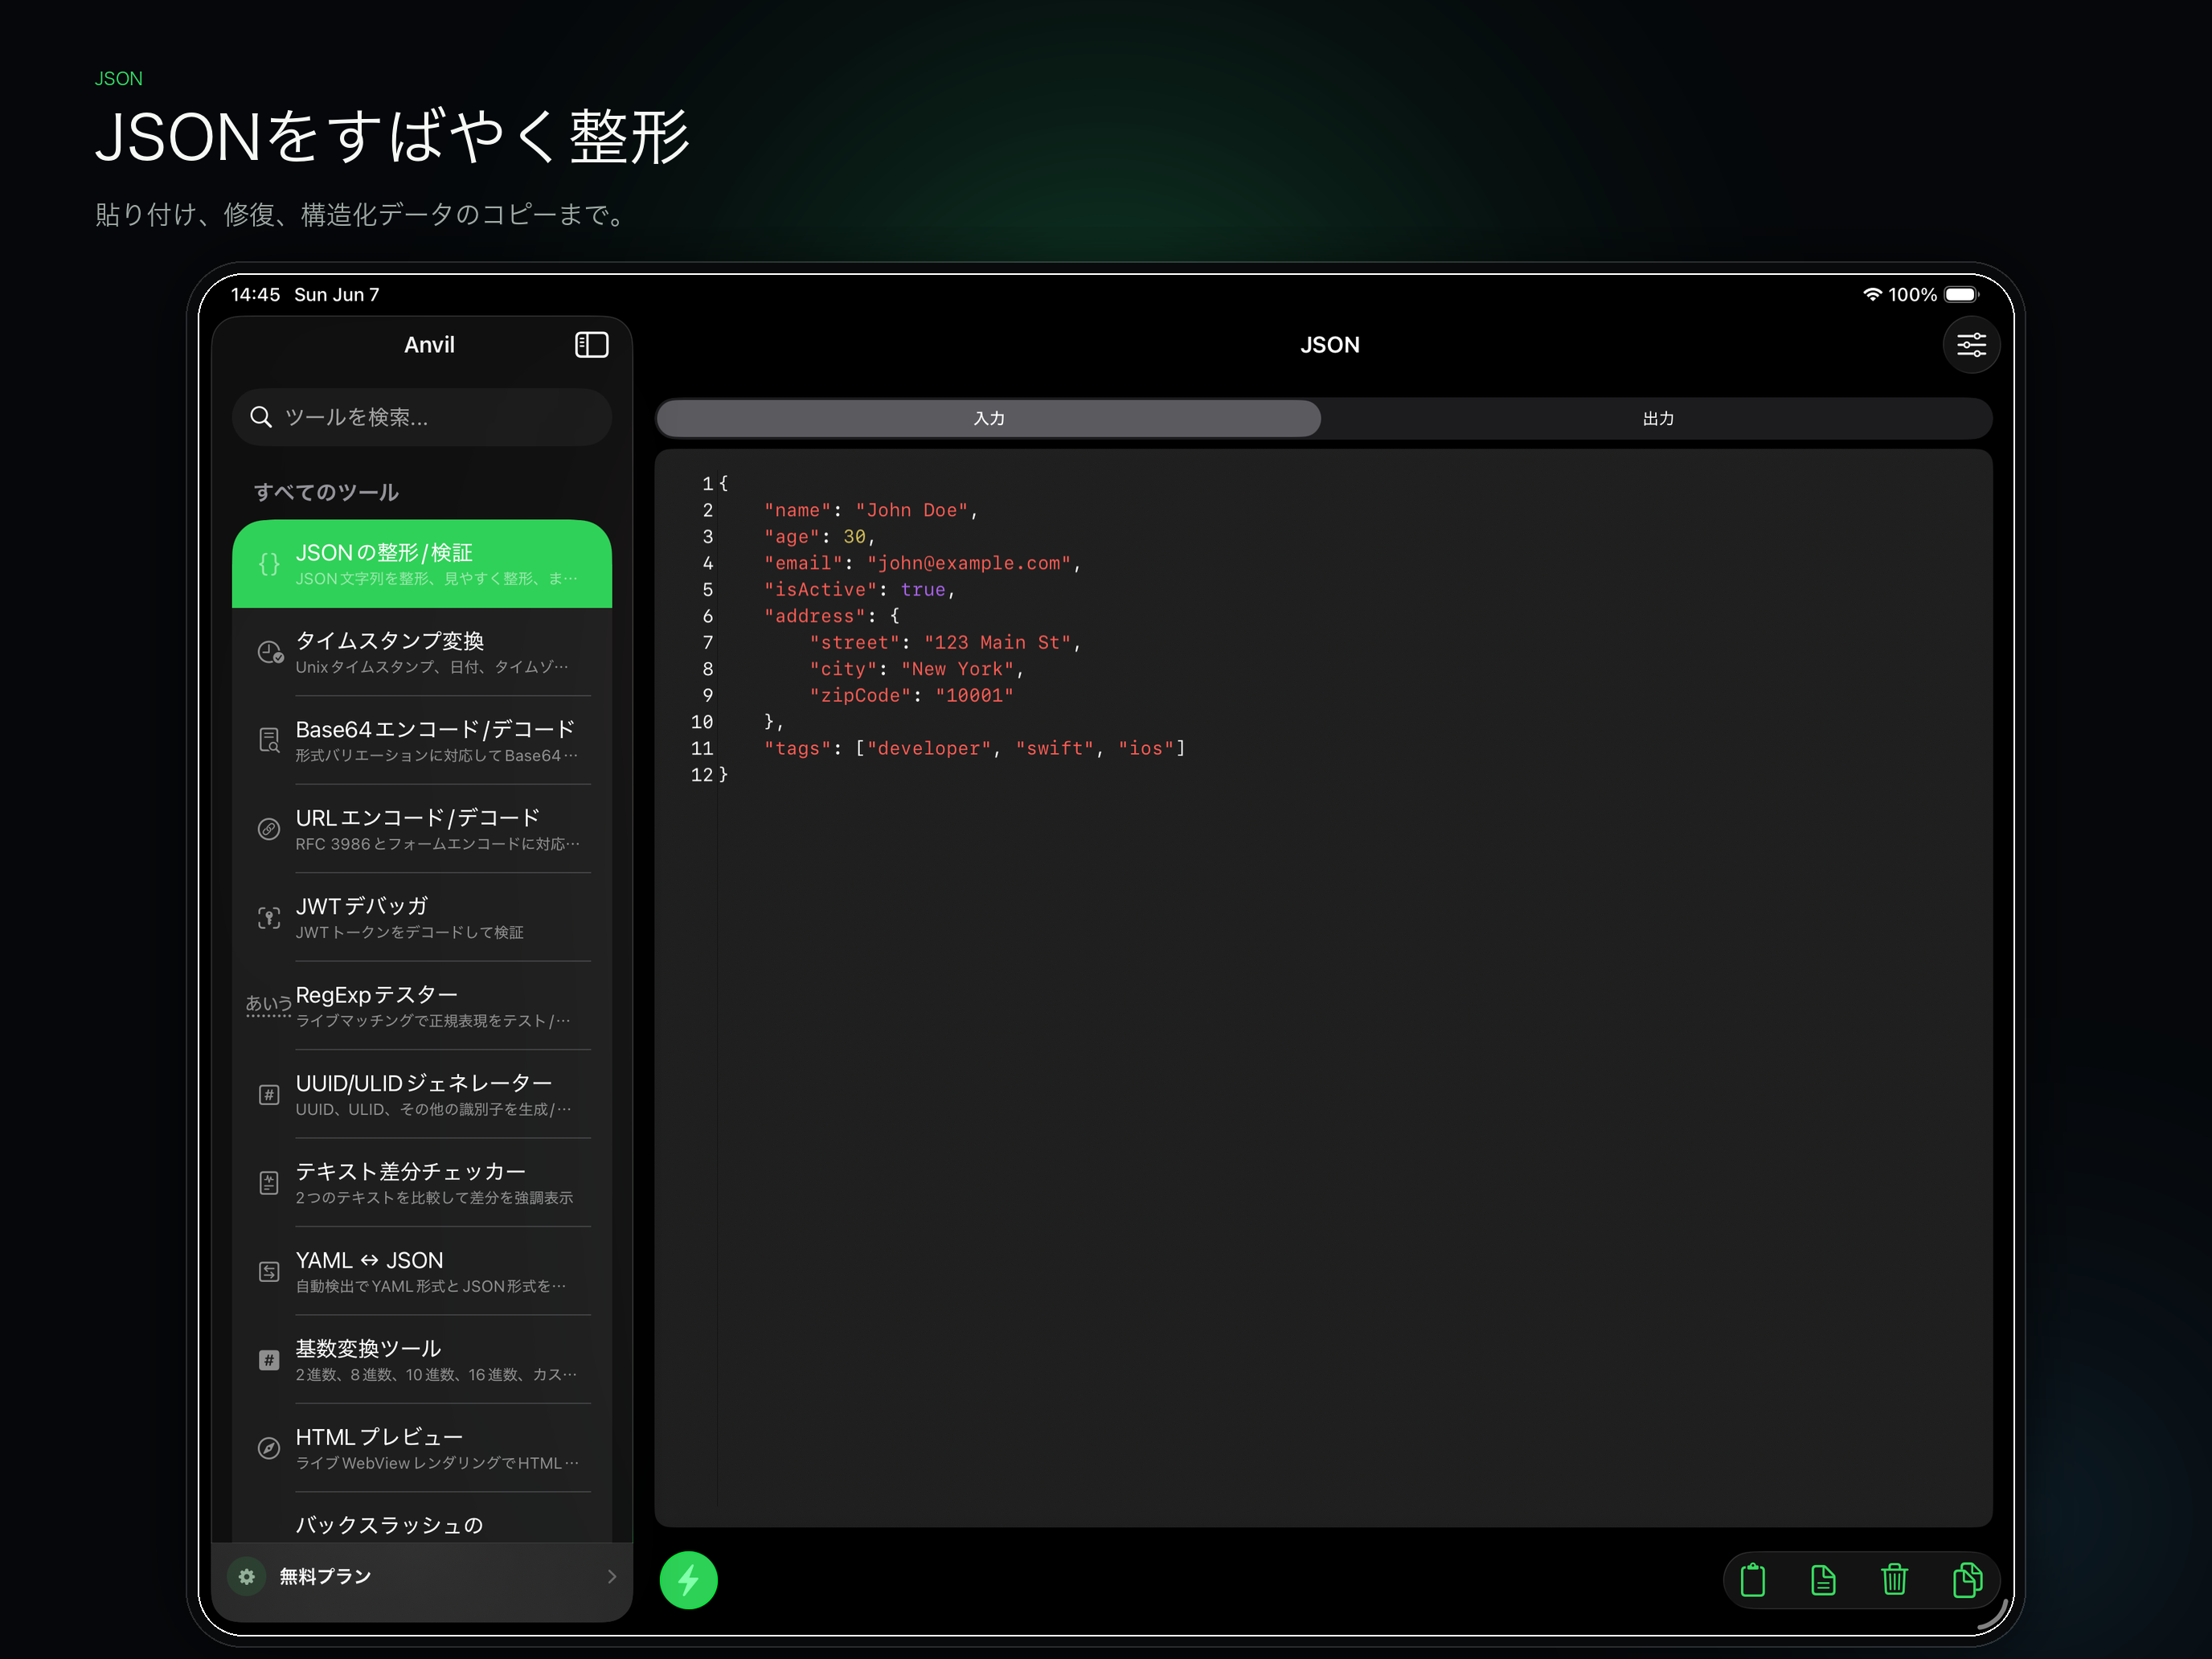Open RegExp テスター tool

click(422, 1006)
